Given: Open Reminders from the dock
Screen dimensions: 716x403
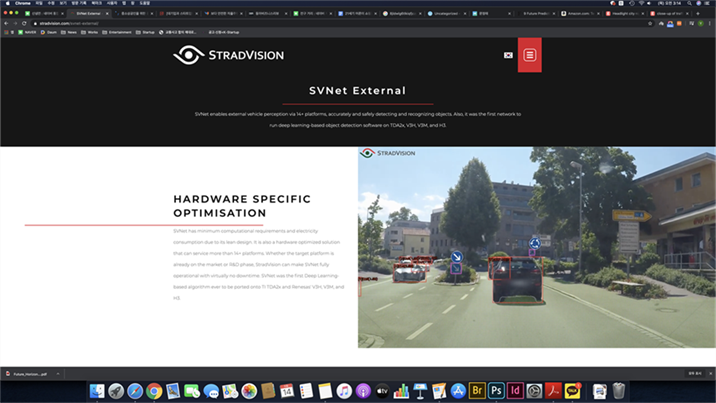Looking at the screenshot, I should [x=306, y=391].
